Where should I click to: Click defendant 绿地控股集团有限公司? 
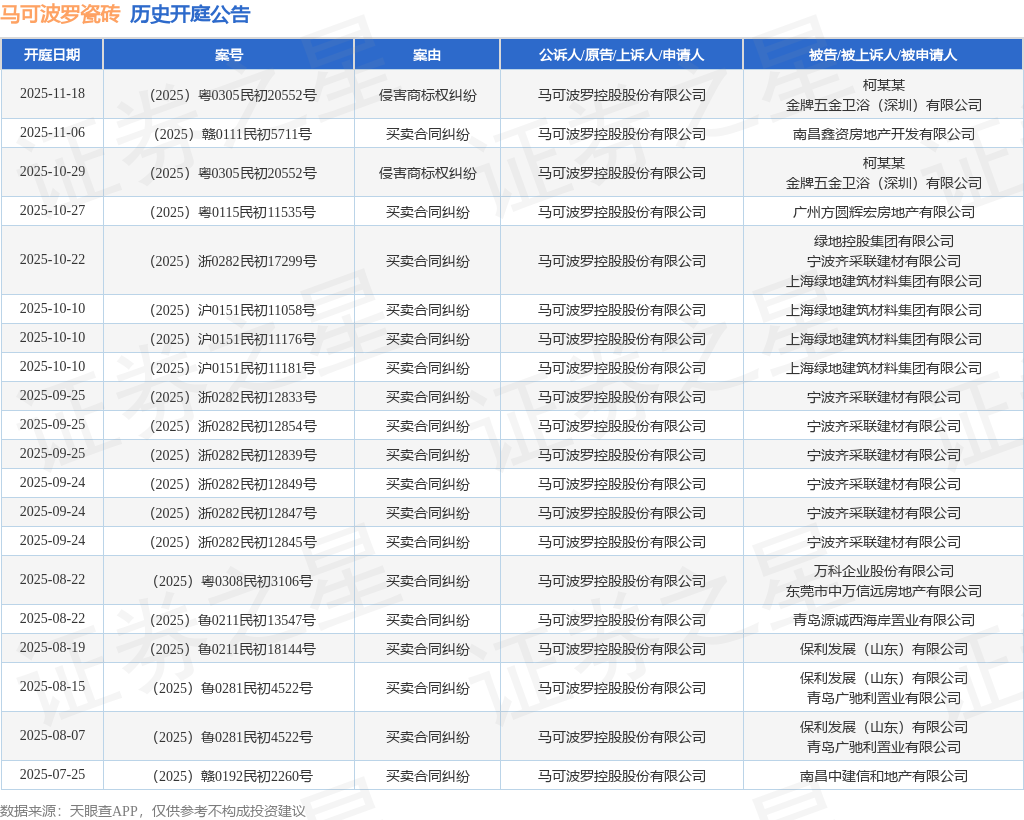[x=884, y=241]
